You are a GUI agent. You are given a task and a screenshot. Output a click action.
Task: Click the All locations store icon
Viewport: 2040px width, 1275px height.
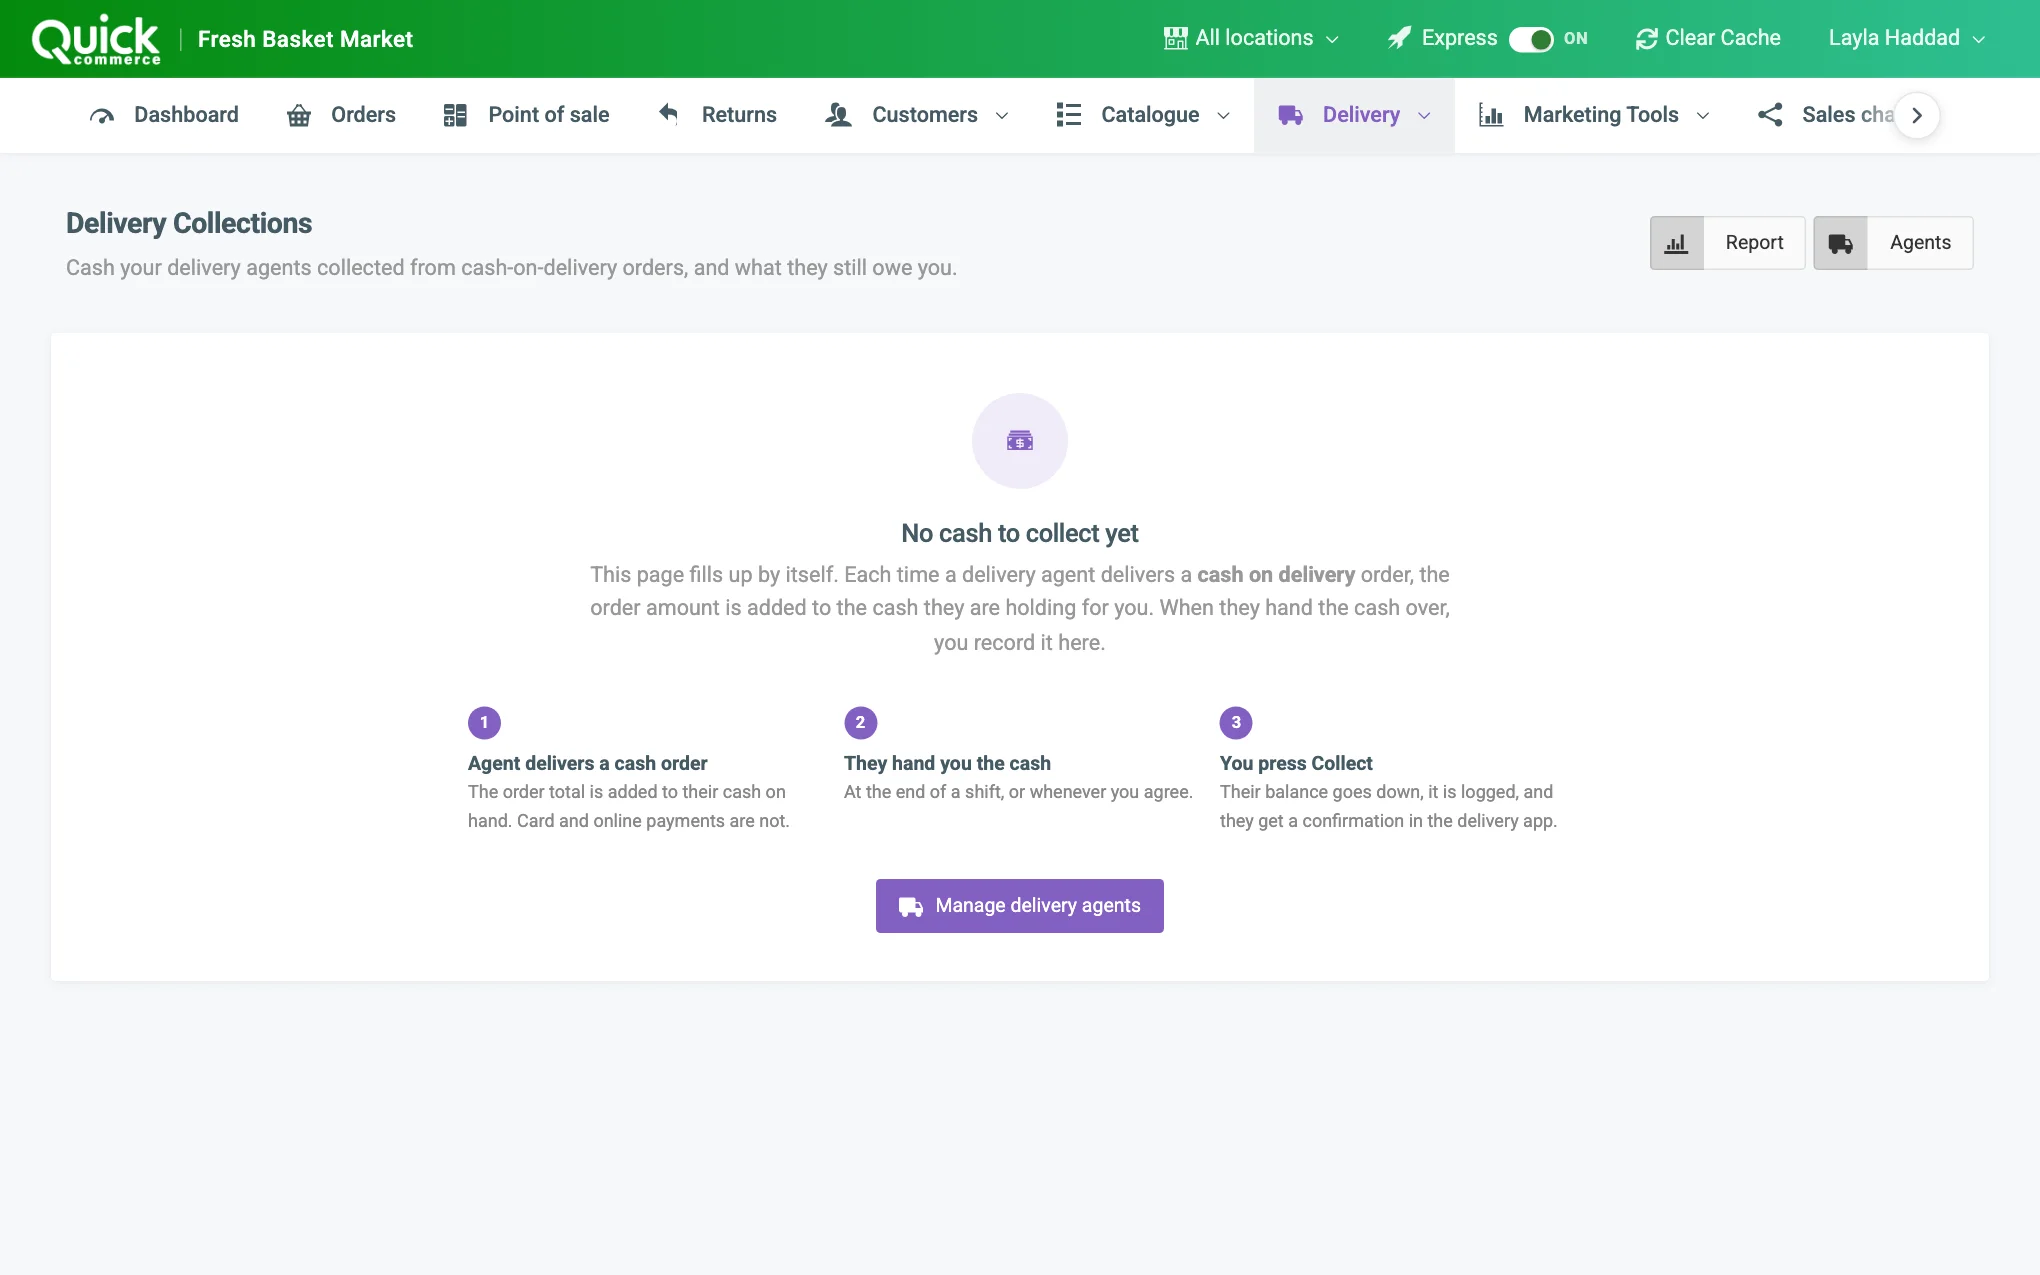click(1176, 39)
